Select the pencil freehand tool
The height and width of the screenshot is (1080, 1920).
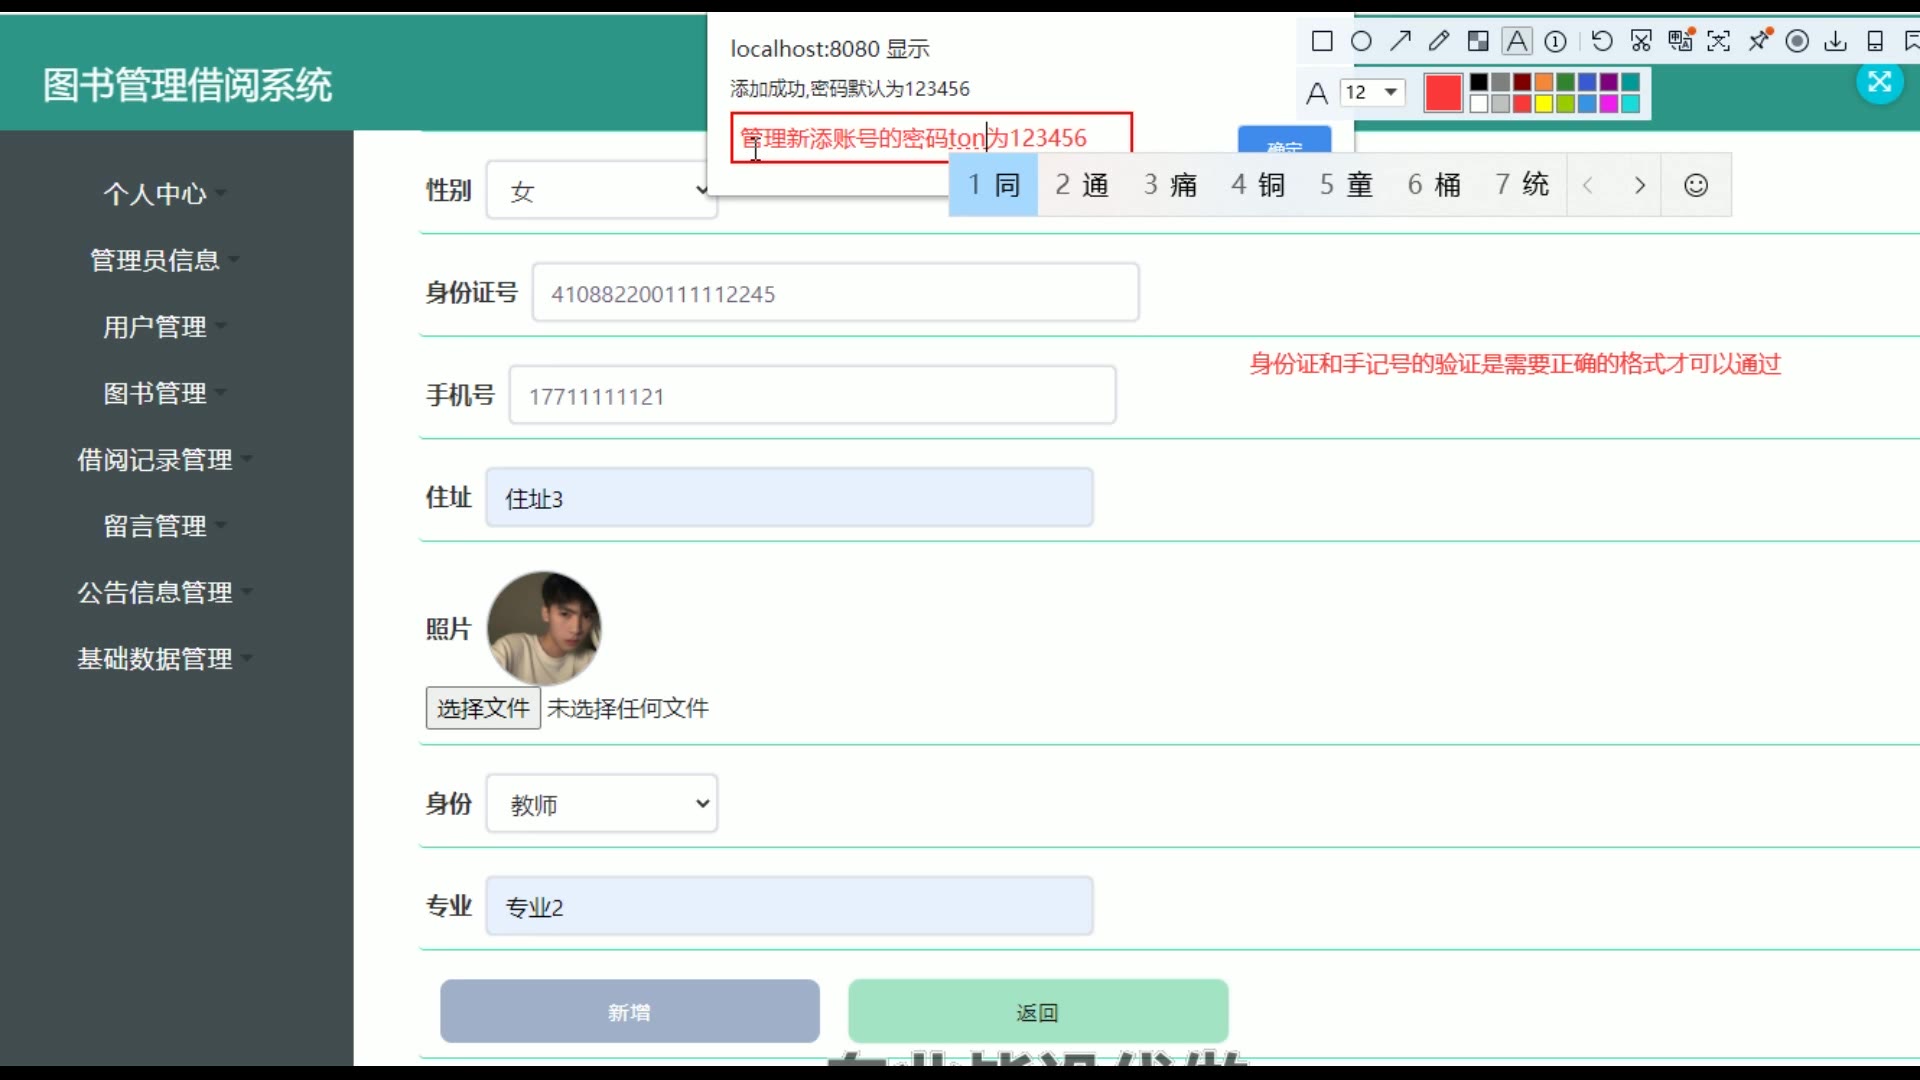1439,41
